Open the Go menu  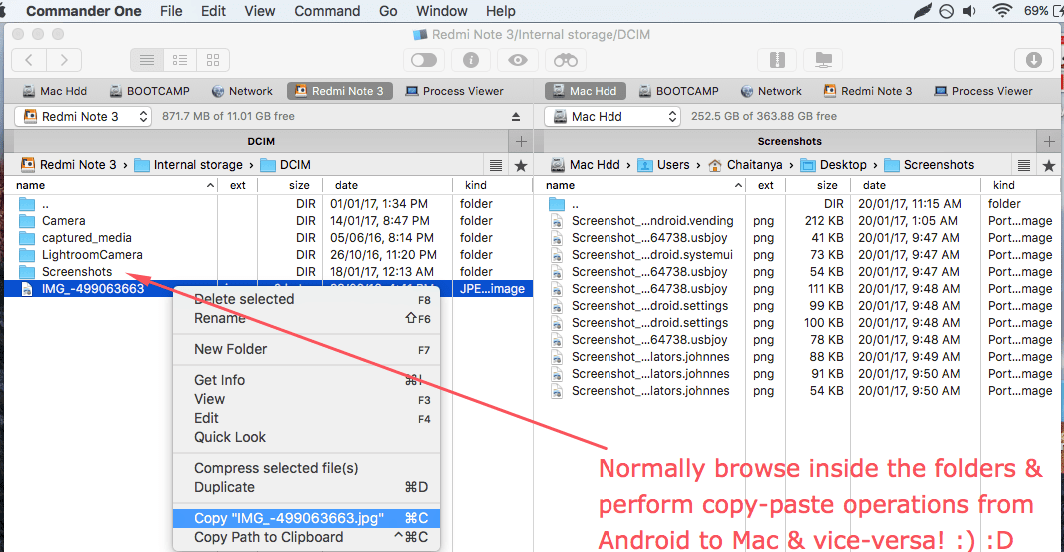388,11
